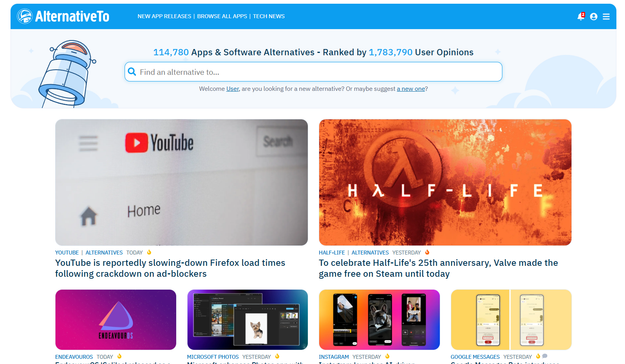Click the search magnifier icon

pyautogui.click(x=132, y=72)
